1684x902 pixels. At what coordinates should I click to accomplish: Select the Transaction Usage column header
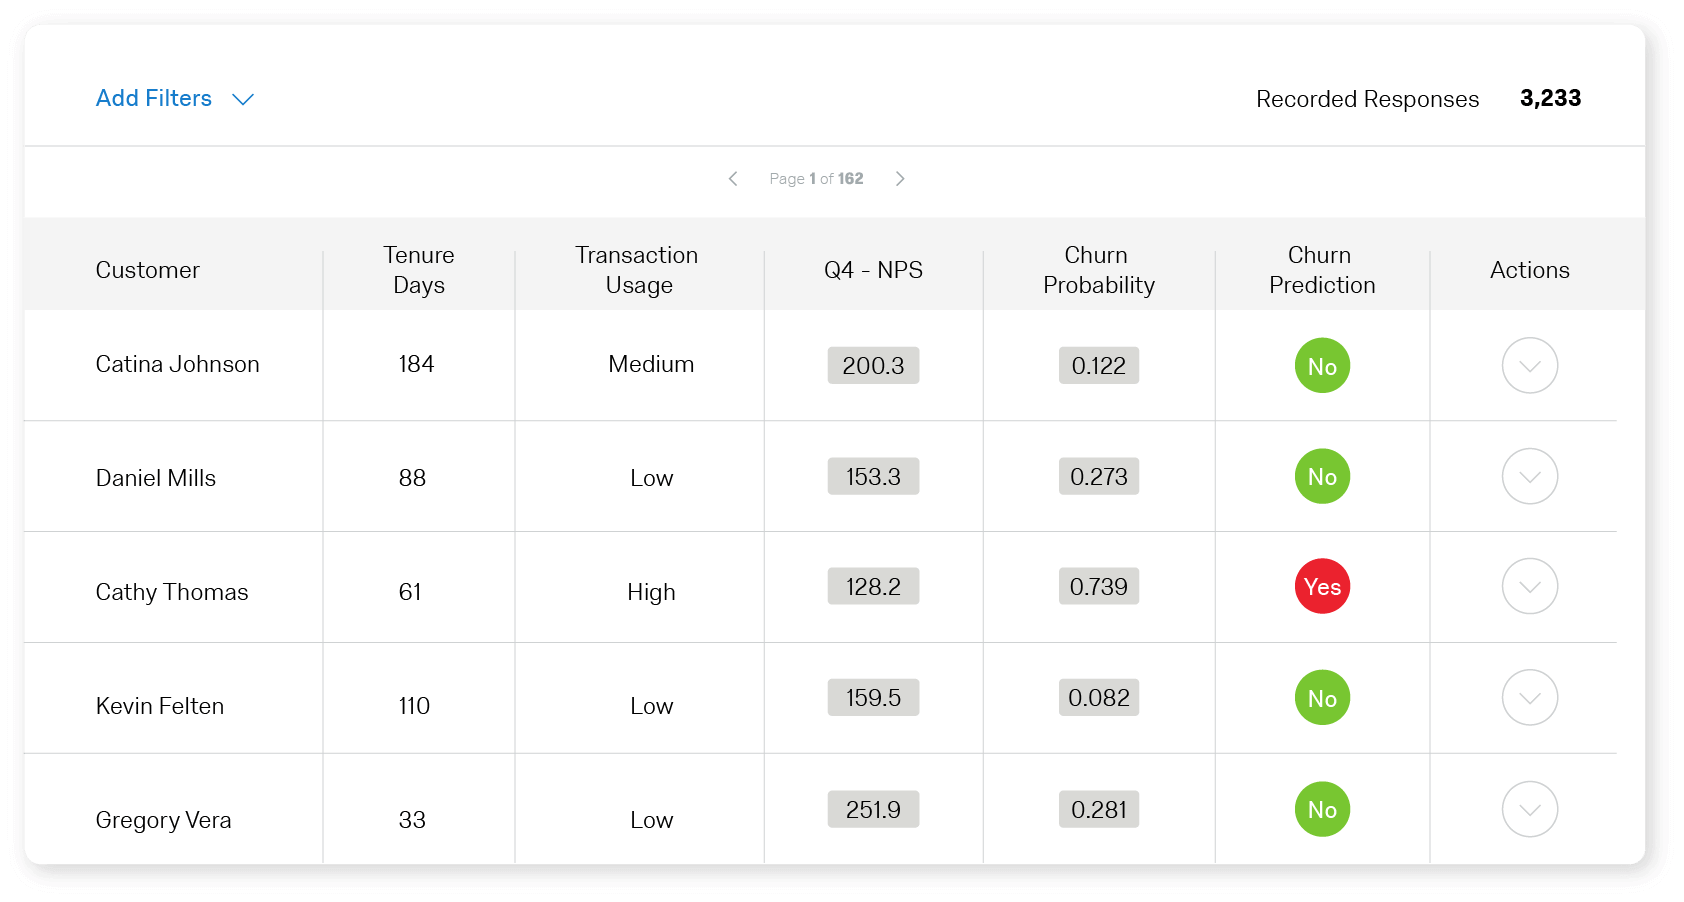[x=638, y=270]
